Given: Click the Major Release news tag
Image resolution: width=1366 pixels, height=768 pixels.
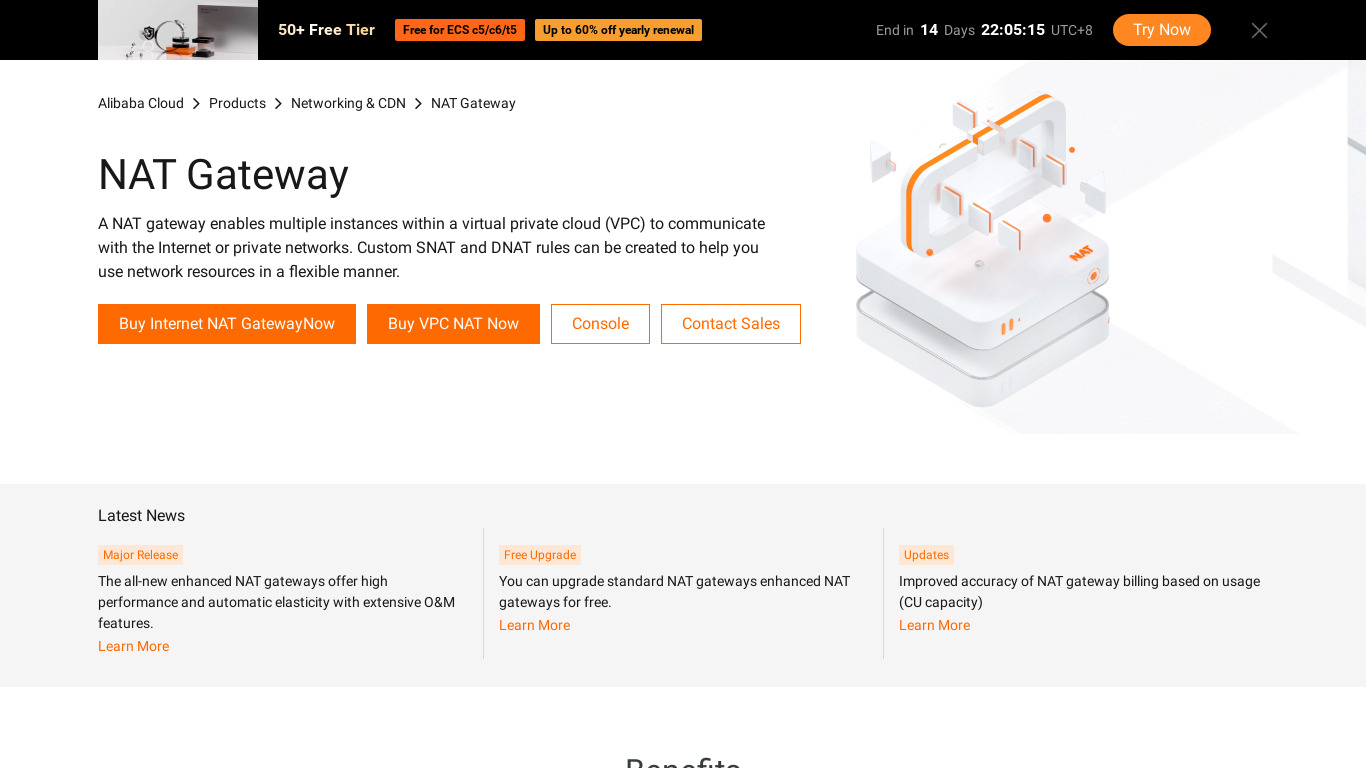Looking at the screenshot, I should pyautogui.click(x=141, y=555).
